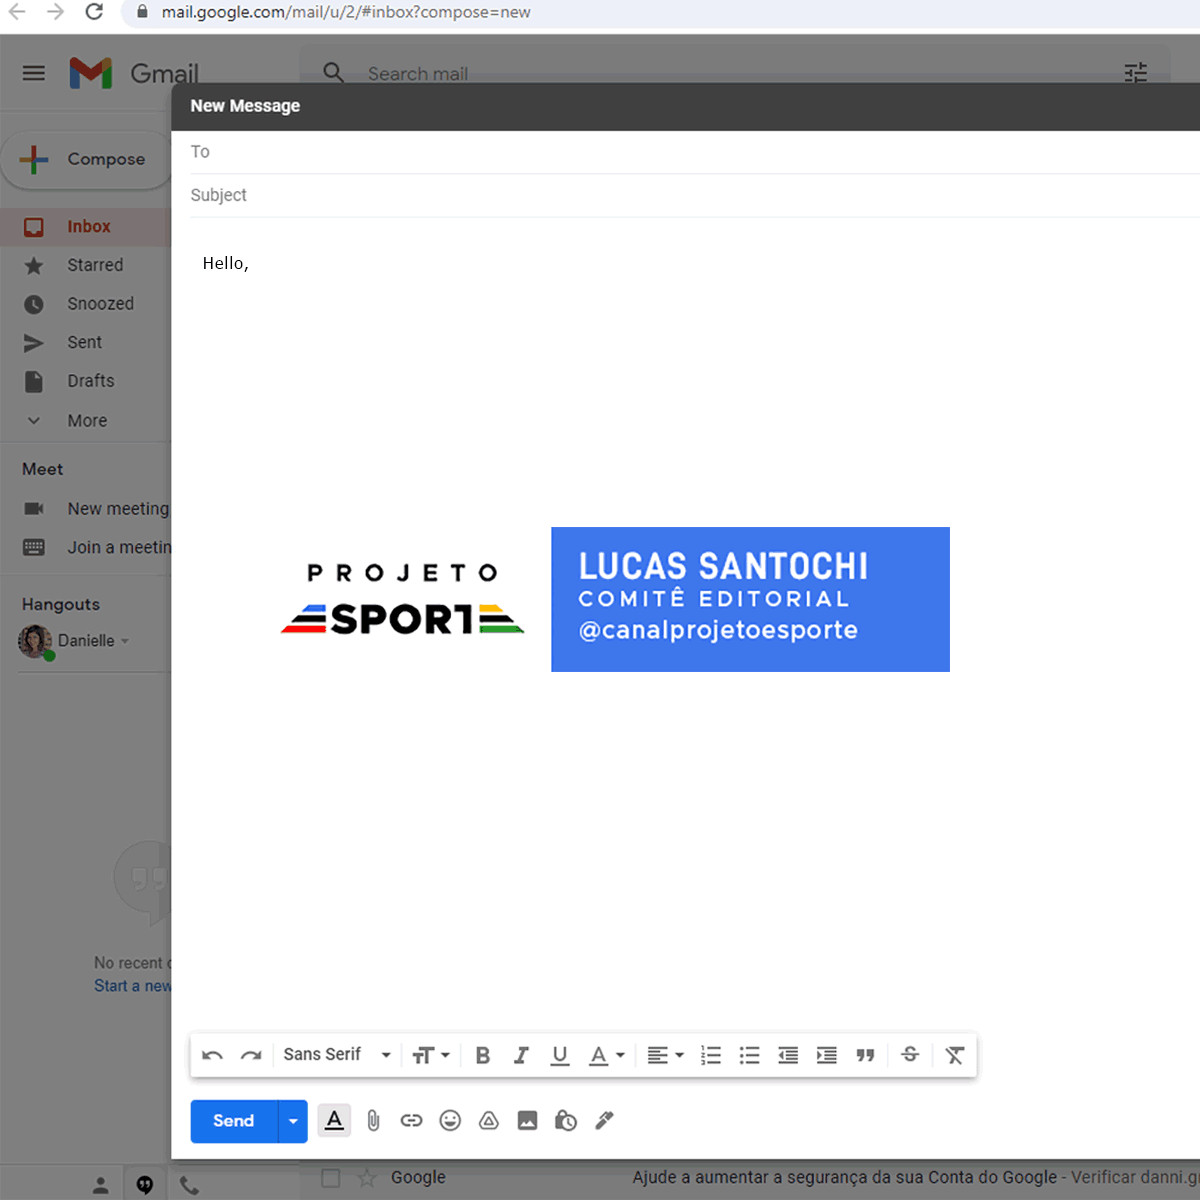
Task: Insert a link
Action: [x=412, y=1121]
